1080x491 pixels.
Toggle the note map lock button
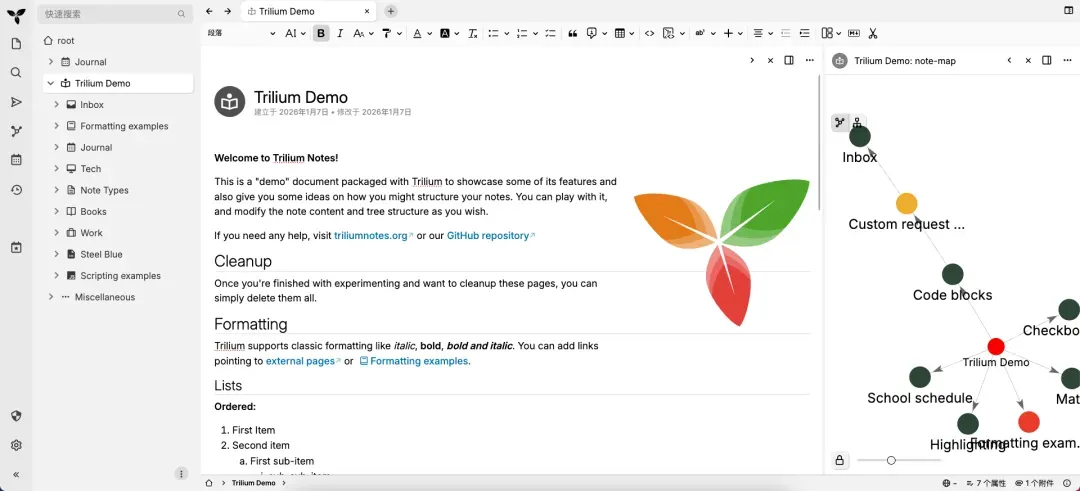coord(839,460)
